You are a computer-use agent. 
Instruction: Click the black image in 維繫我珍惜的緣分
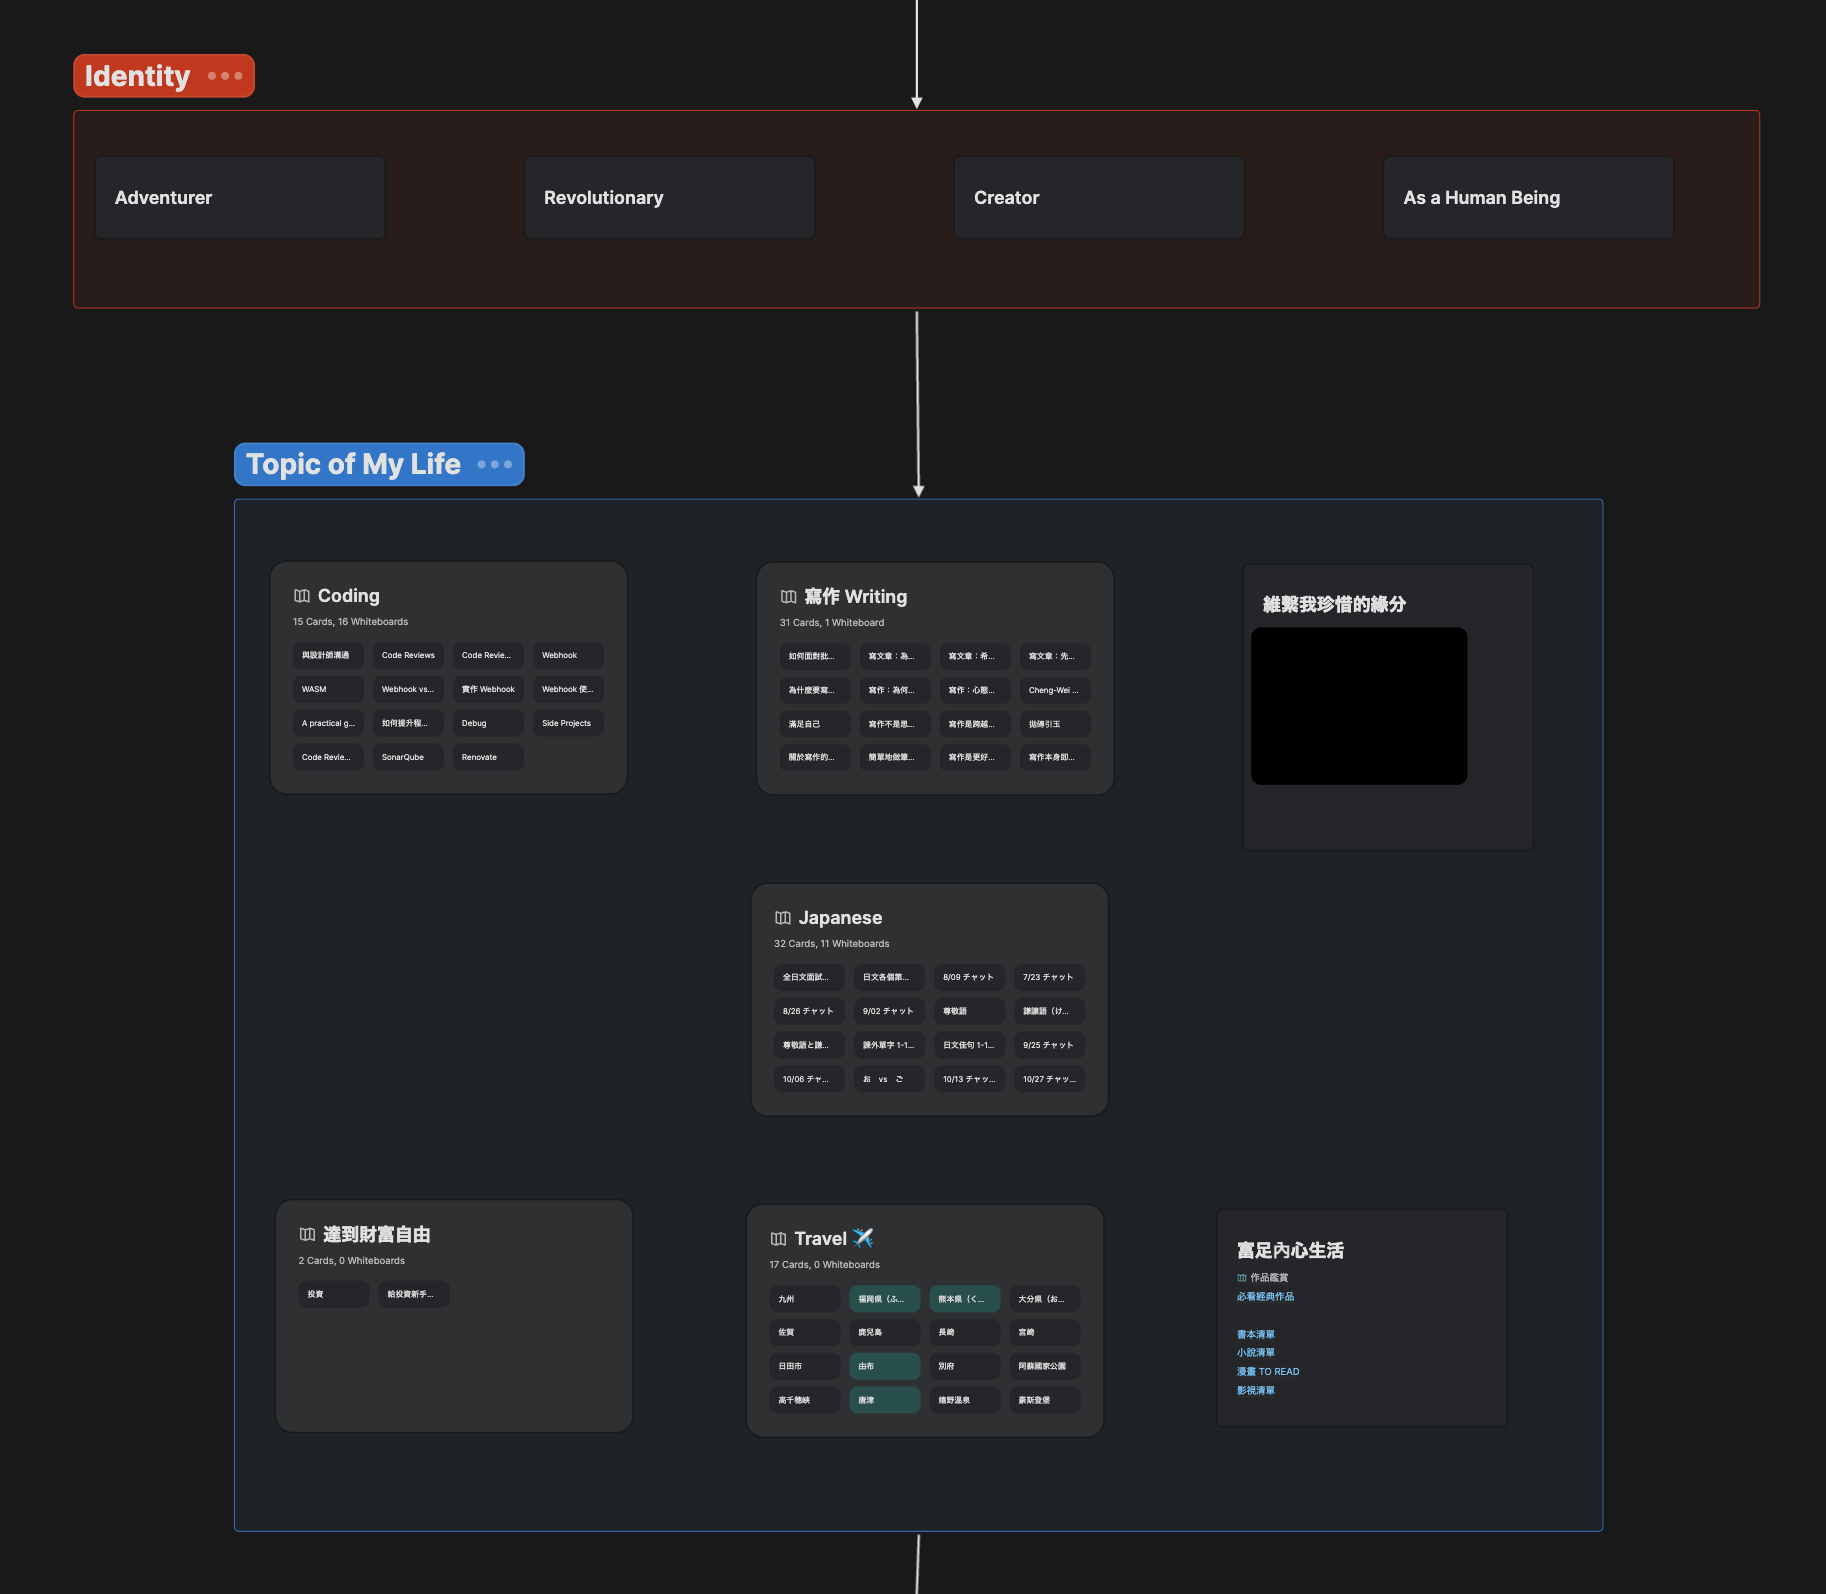pos(1359,706)
